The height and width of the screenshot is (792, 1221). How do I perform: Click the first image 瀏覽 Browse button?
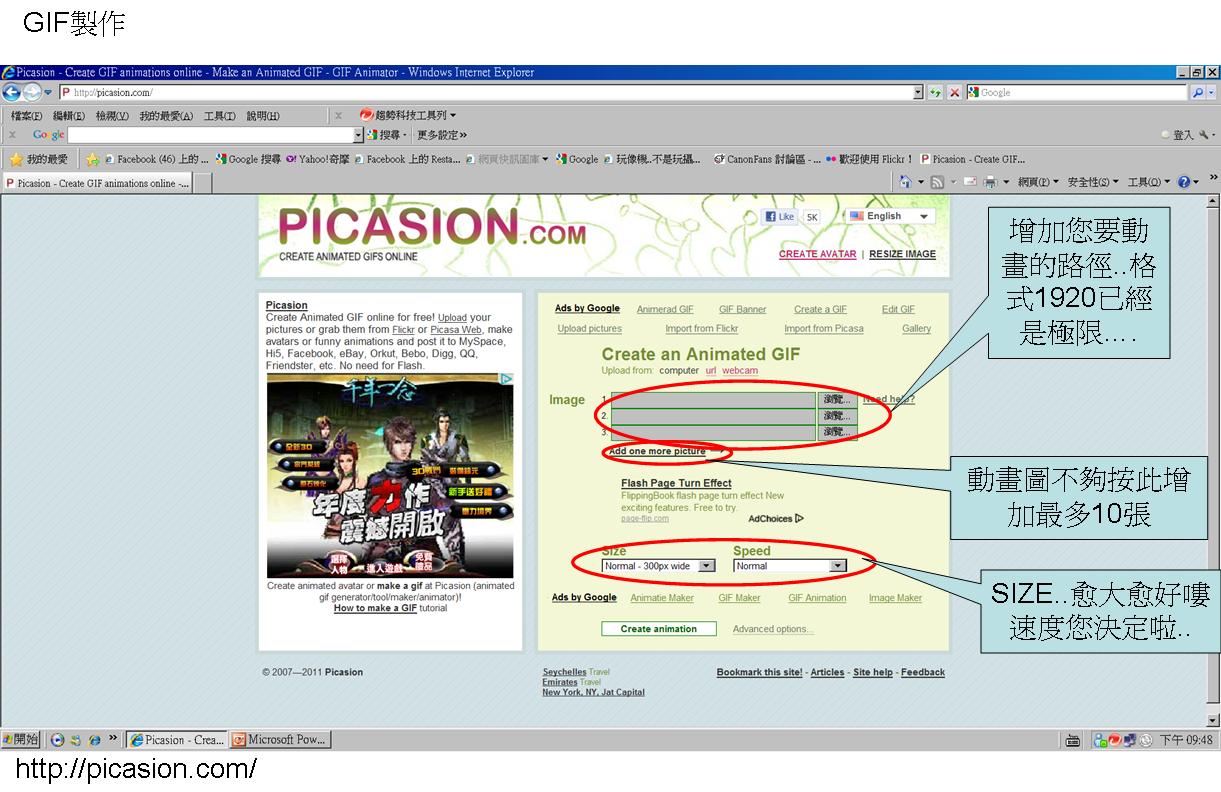(x=837, y=399)
